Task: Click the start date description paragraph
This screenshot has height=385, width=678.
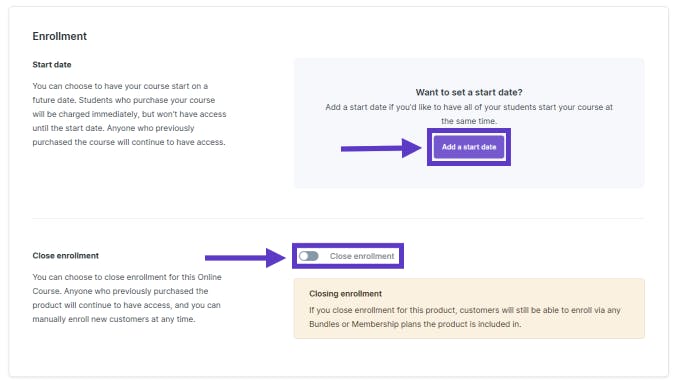Action: coord(129,114)
